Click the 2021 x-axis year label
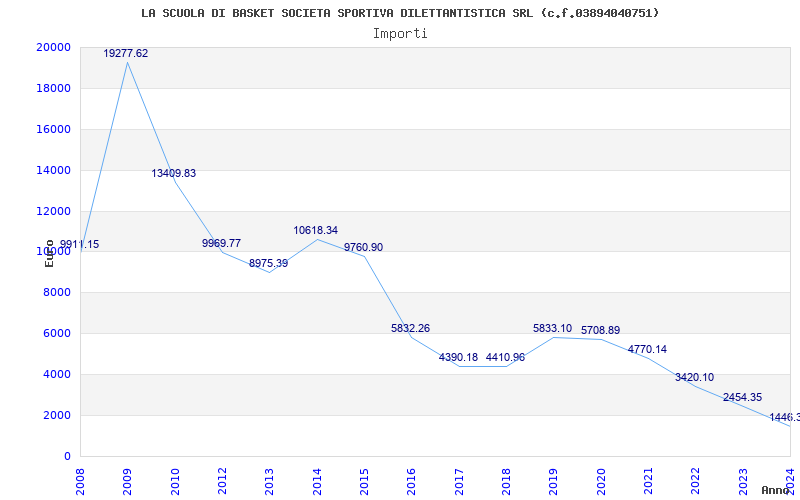The width and height of the screenshot is (800, 500). tap(648, 482)
